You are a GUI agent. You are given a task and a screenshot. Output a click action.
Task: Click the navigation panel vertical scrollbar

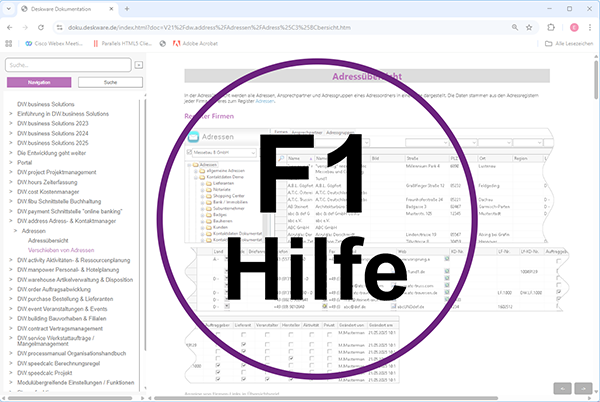coord(145,226)
